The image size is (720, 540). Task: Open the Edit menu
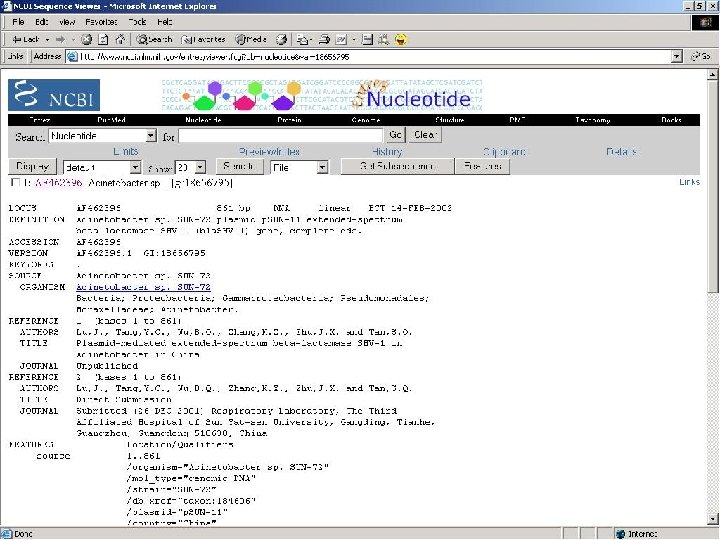tap(41, 22)
